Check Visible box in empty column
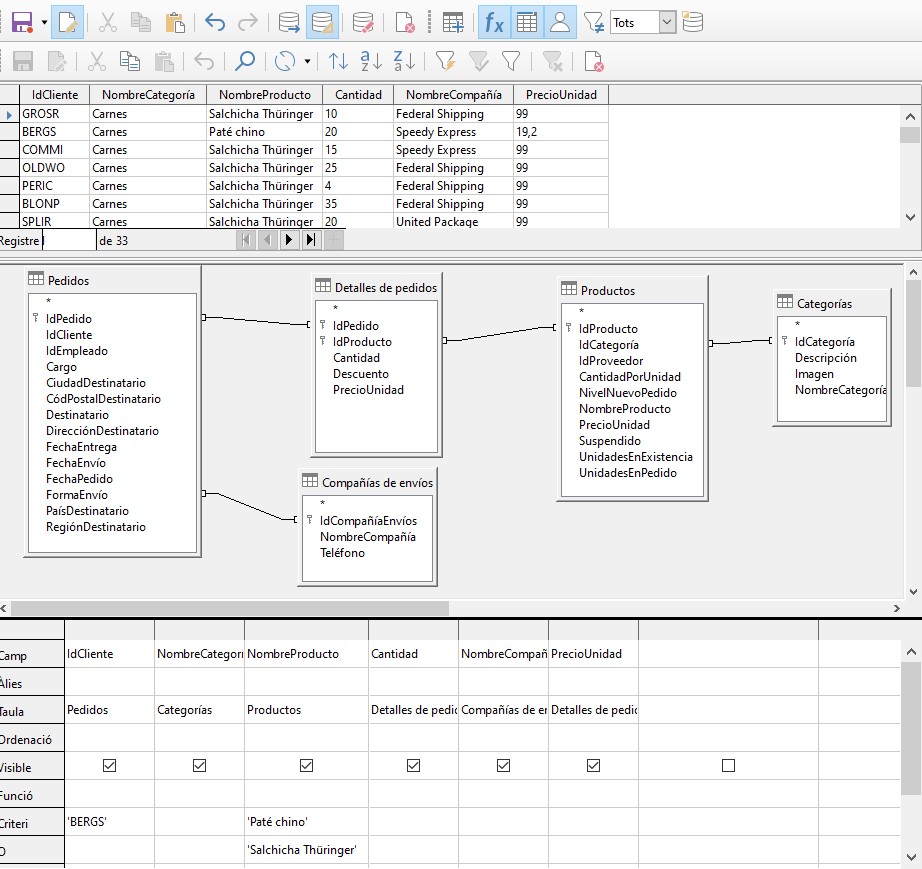This screenshot has width=922, height=869. [x=729, y=766]
